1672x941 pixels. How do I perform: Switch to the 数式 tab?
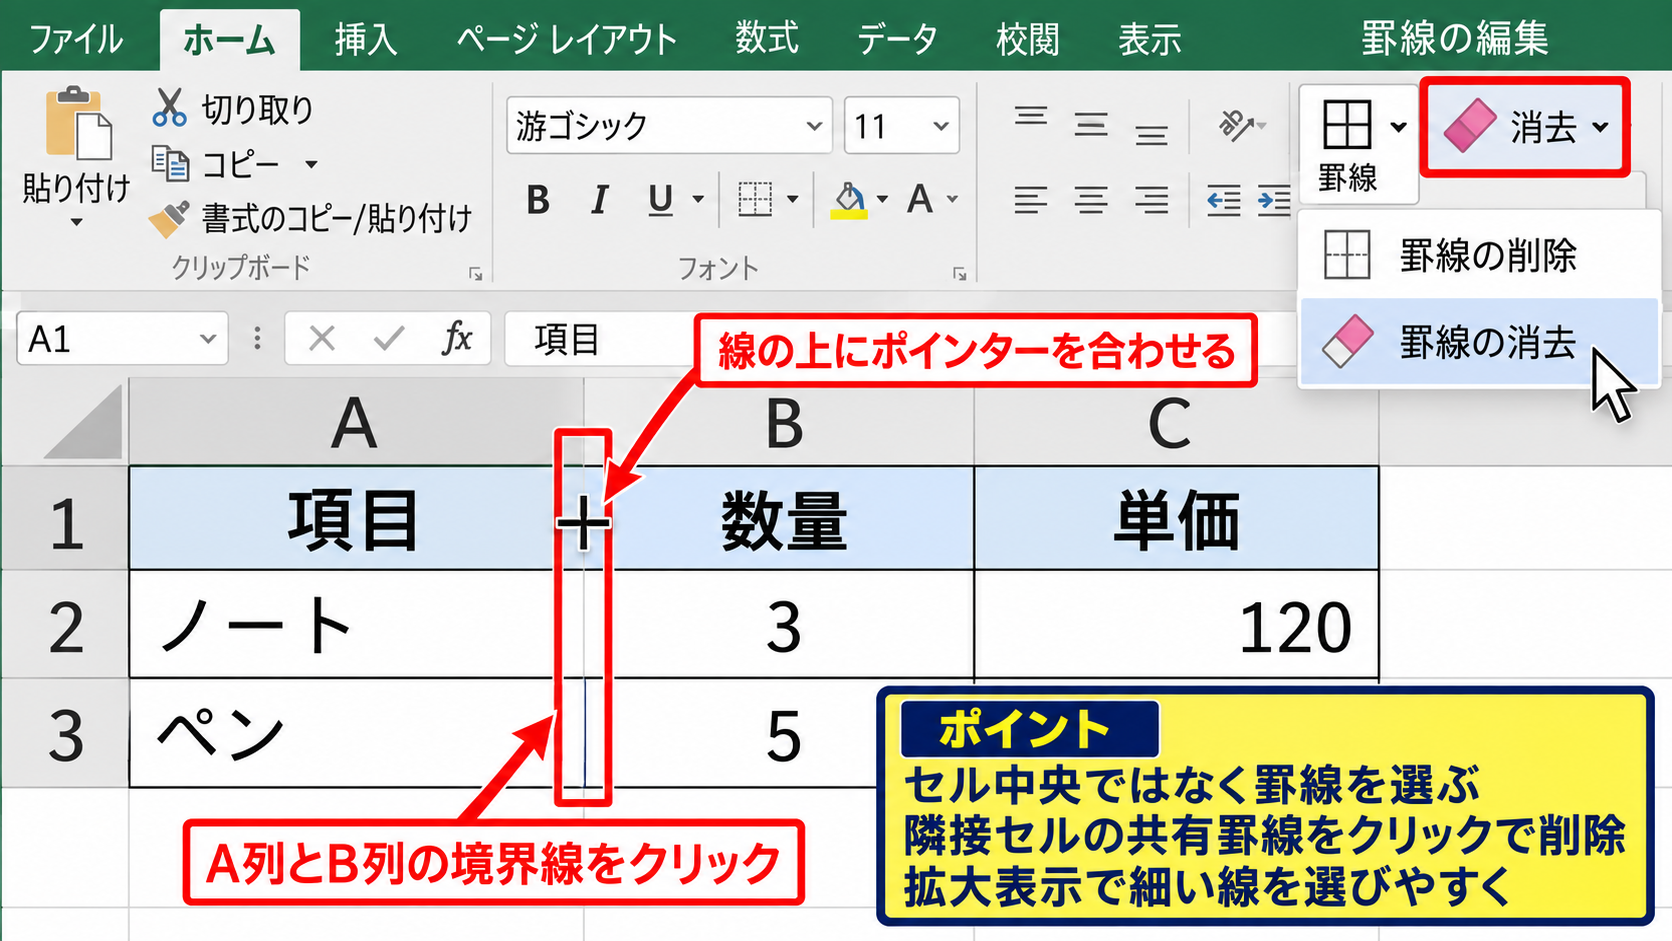click(x=767, y=38)
